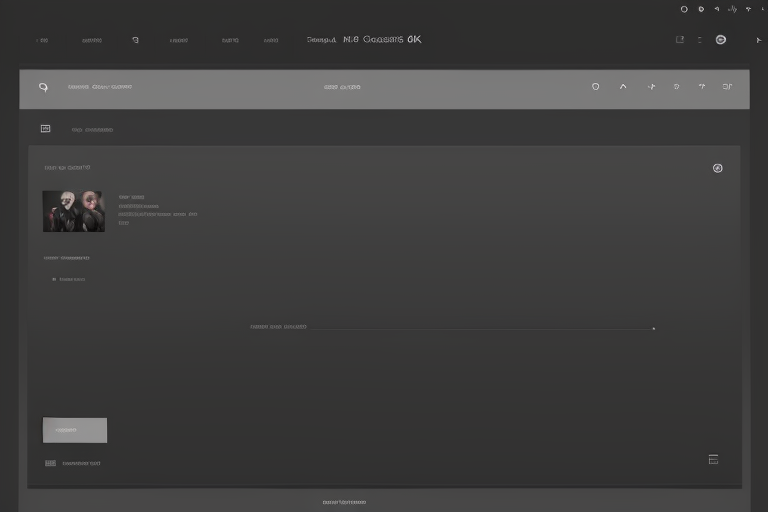Click the square icon in top-right header
The height and width of the screenshot is (512, 768).
point(680,40)
